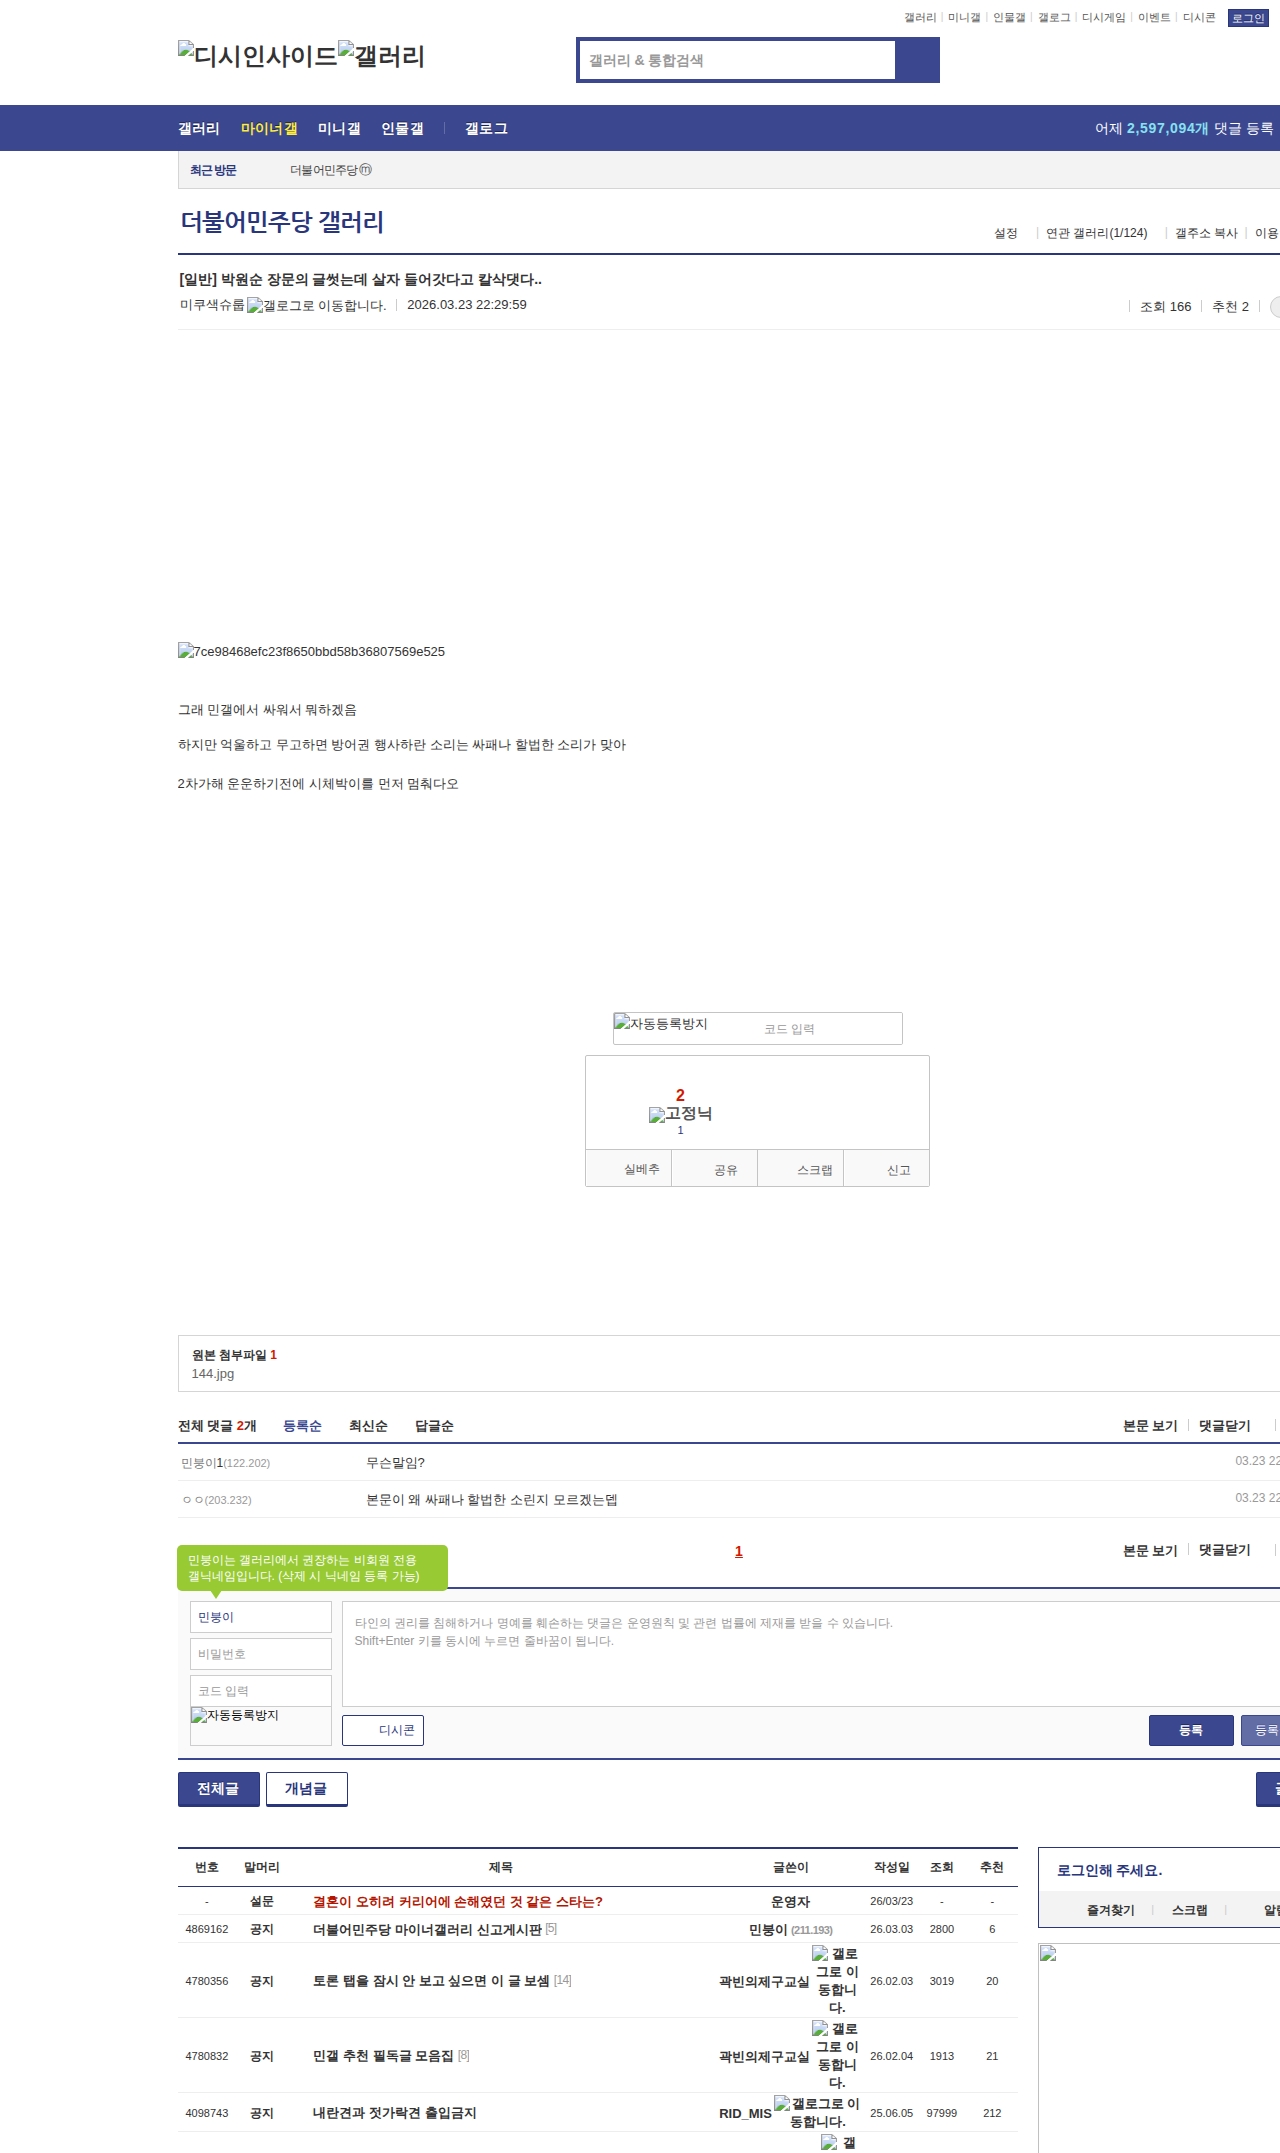The height and width of the screenshot is (2153, 1280).
Task: Focus the comment text area
Action: 811,1654
